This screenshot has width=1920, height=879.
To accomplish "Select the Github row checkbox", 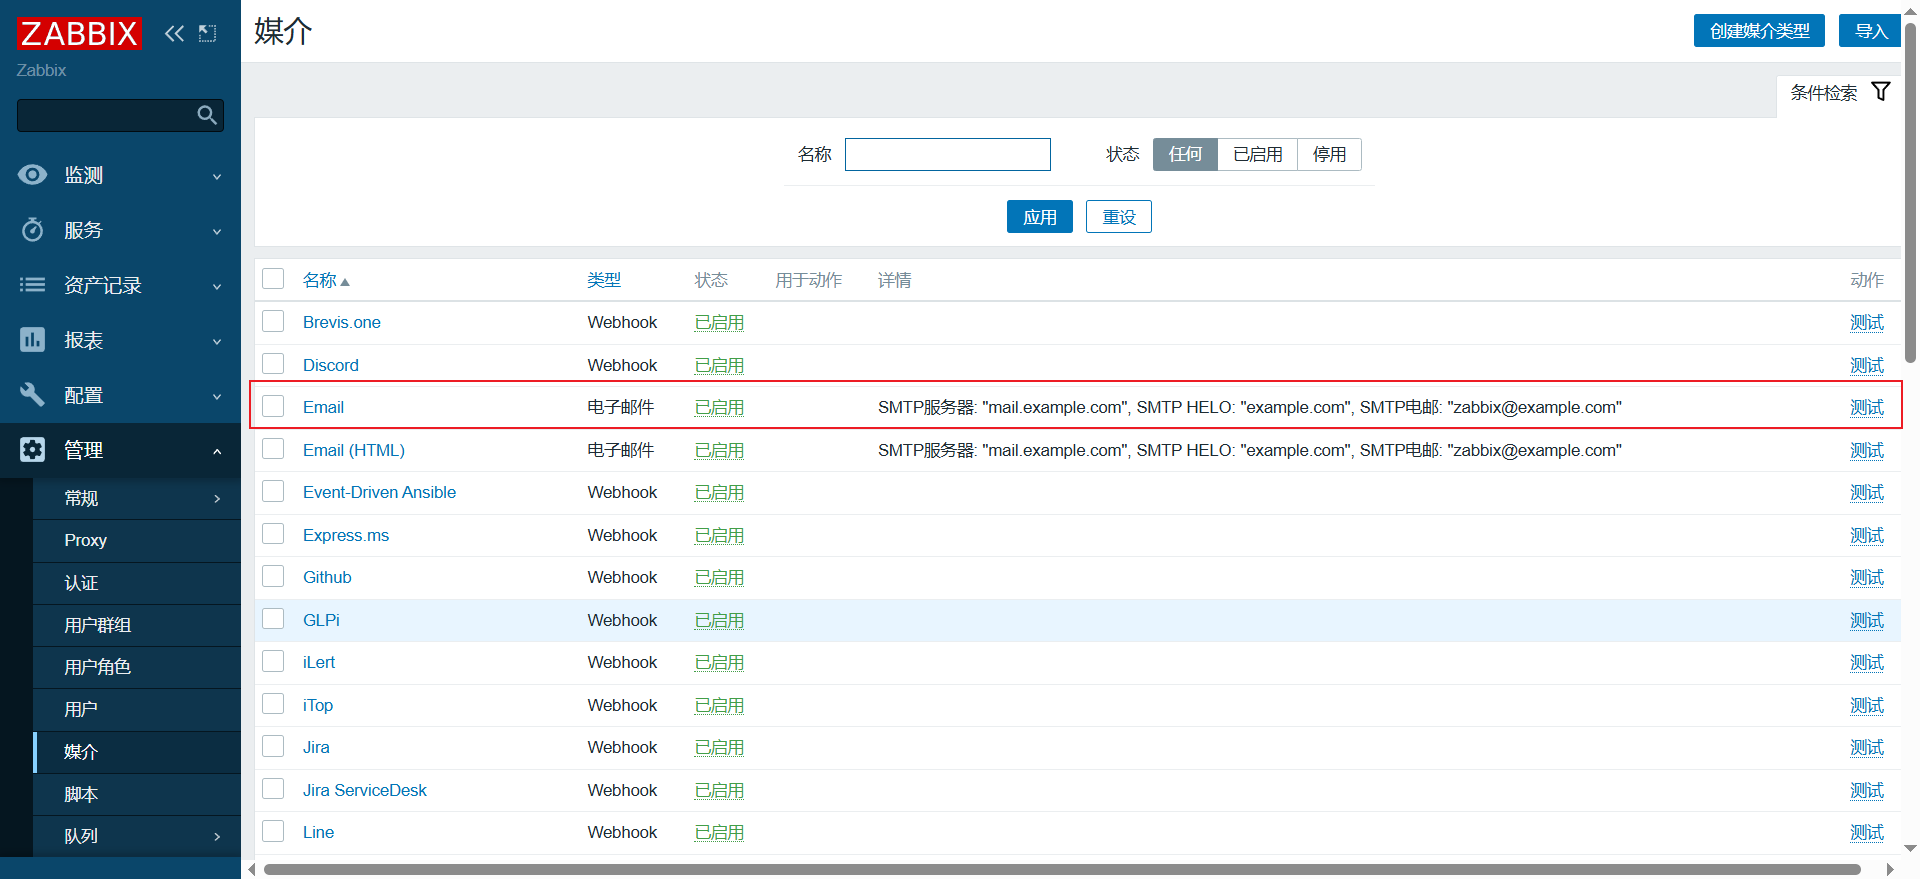I will [x=273, y=576].
